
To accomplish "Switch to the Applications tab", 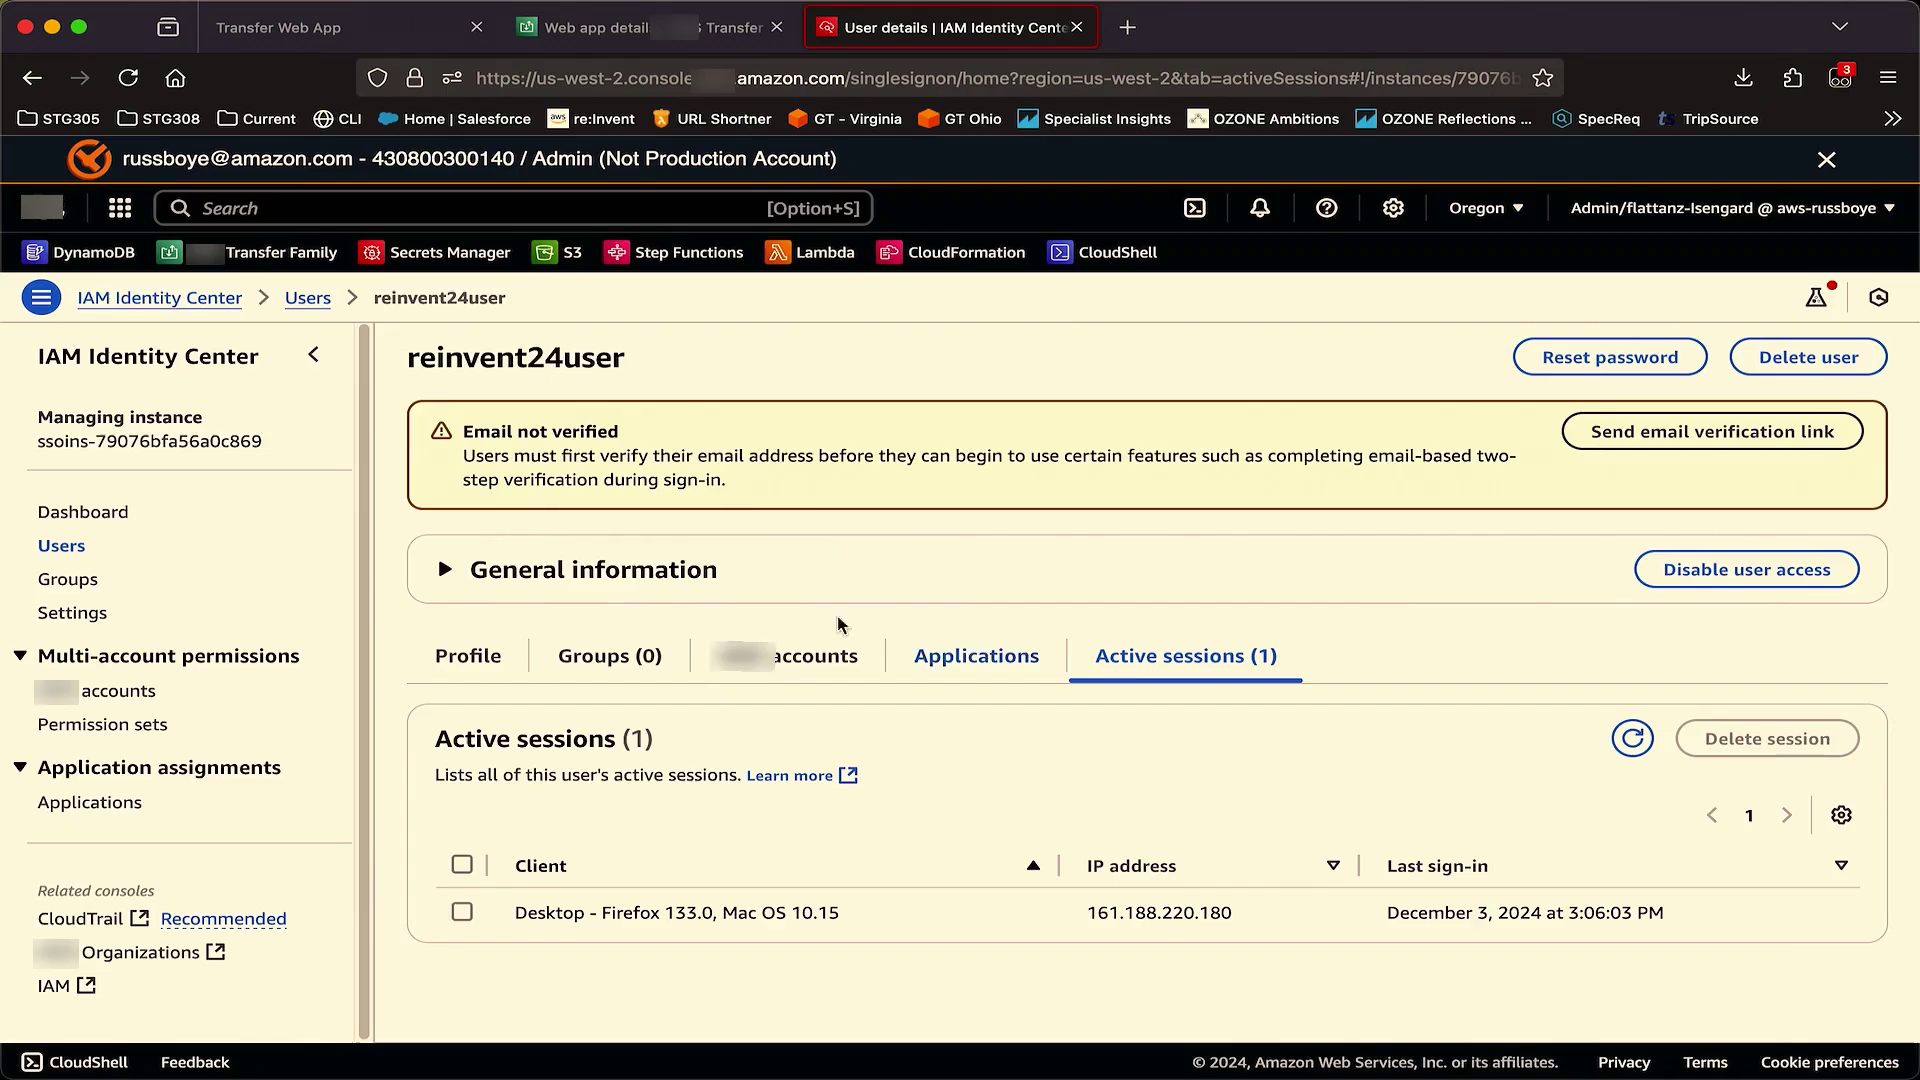I will pyautogui.click(x=976, y=656).
